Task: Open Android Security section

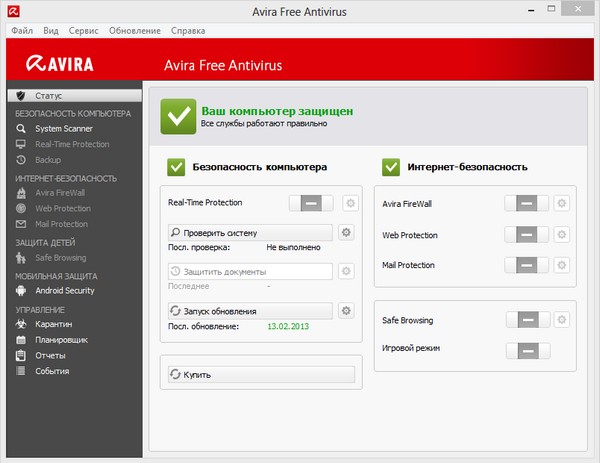Action: 64,290
